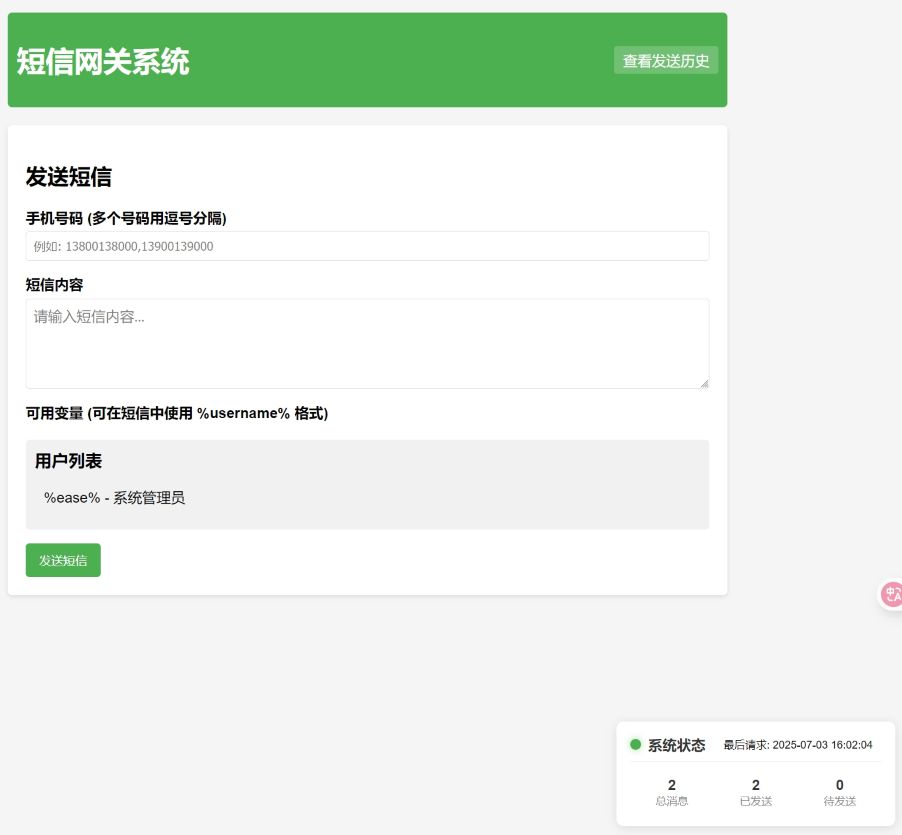Open the 查看发送历史 page
The height and width of the screenshot is (835, 902).
tap(665, 61)
